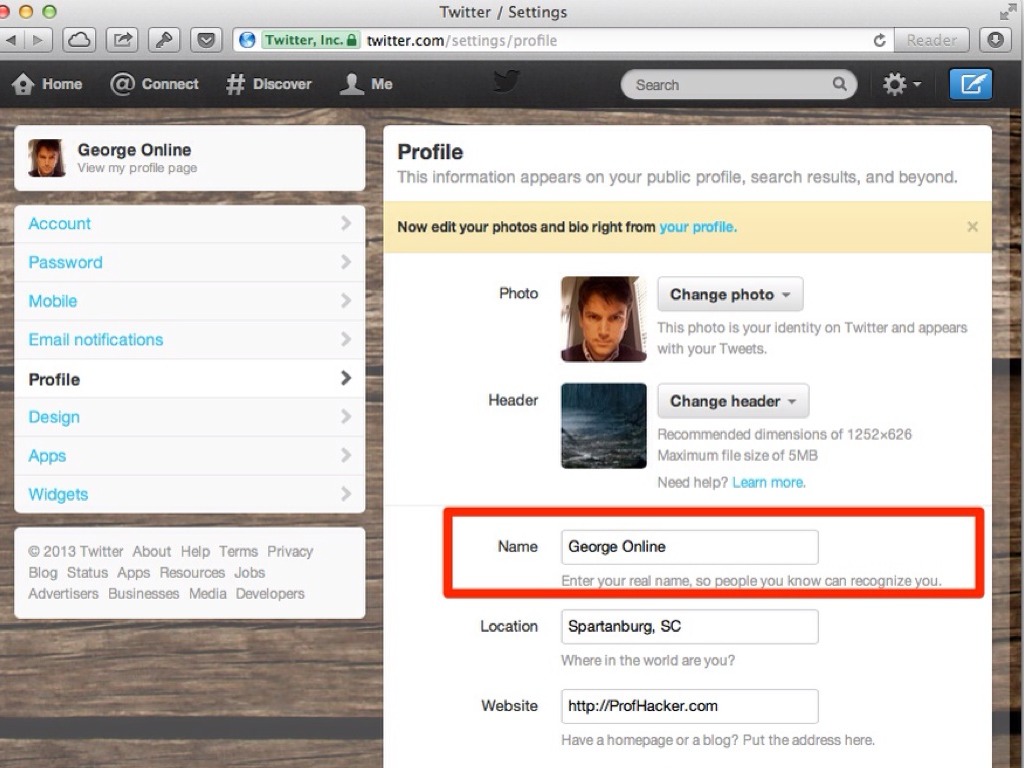Image resolution: width=1024 pixels, height=768 pixels.
Task: Open Account settings in sidebar
Action: [189, 224]
